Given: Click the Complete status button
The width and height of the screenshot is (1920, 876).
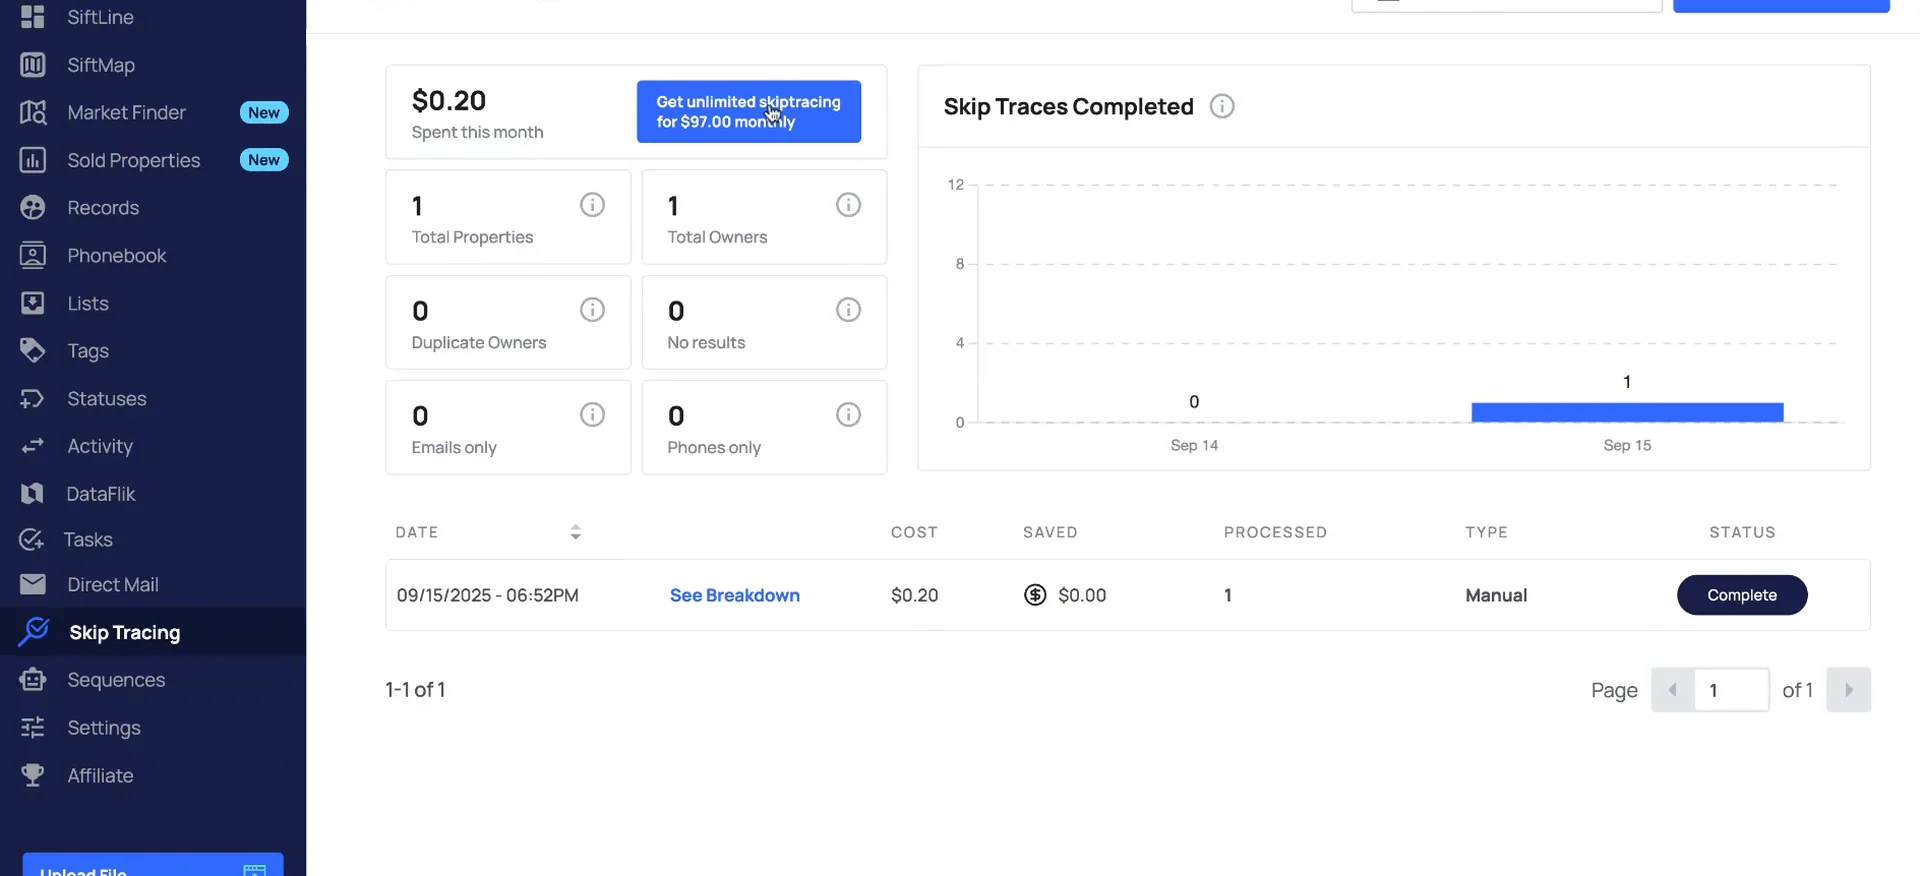Looking at the screenshot, I should [1742, 595].
